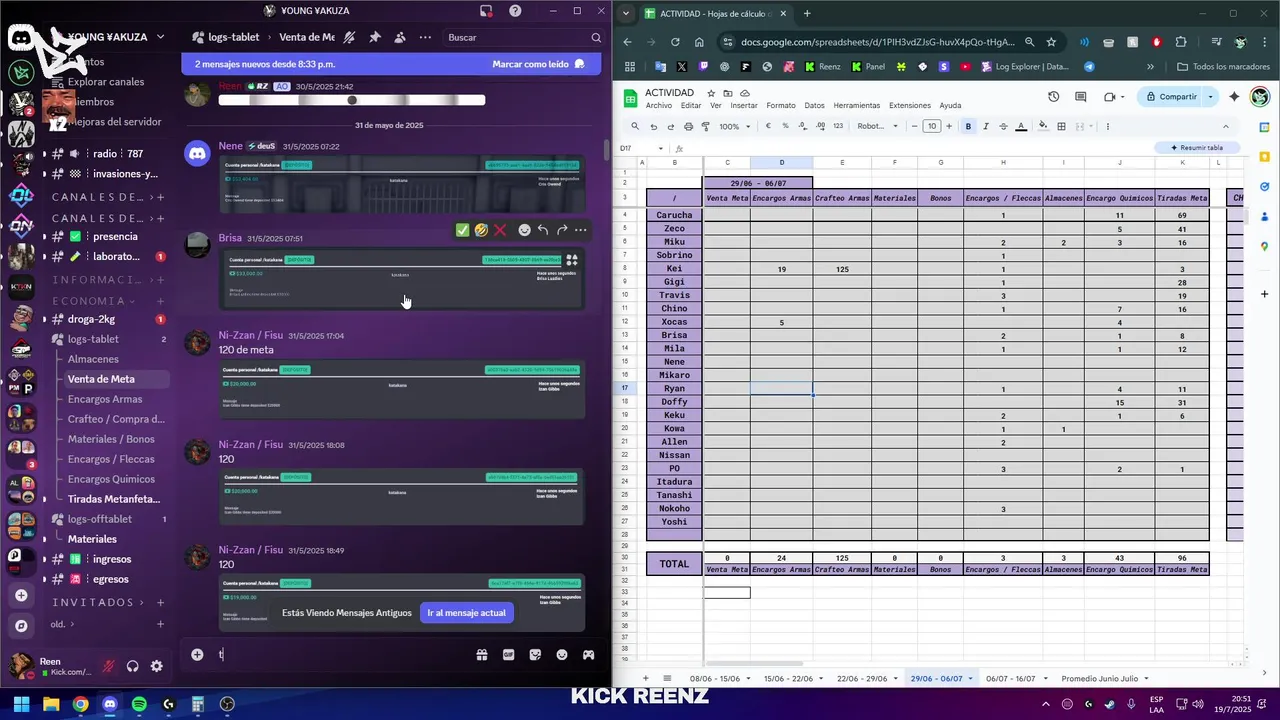Open gift icon in Discord message bar
This screenshot has width=1280, height=720.
(x=482, y=655)
